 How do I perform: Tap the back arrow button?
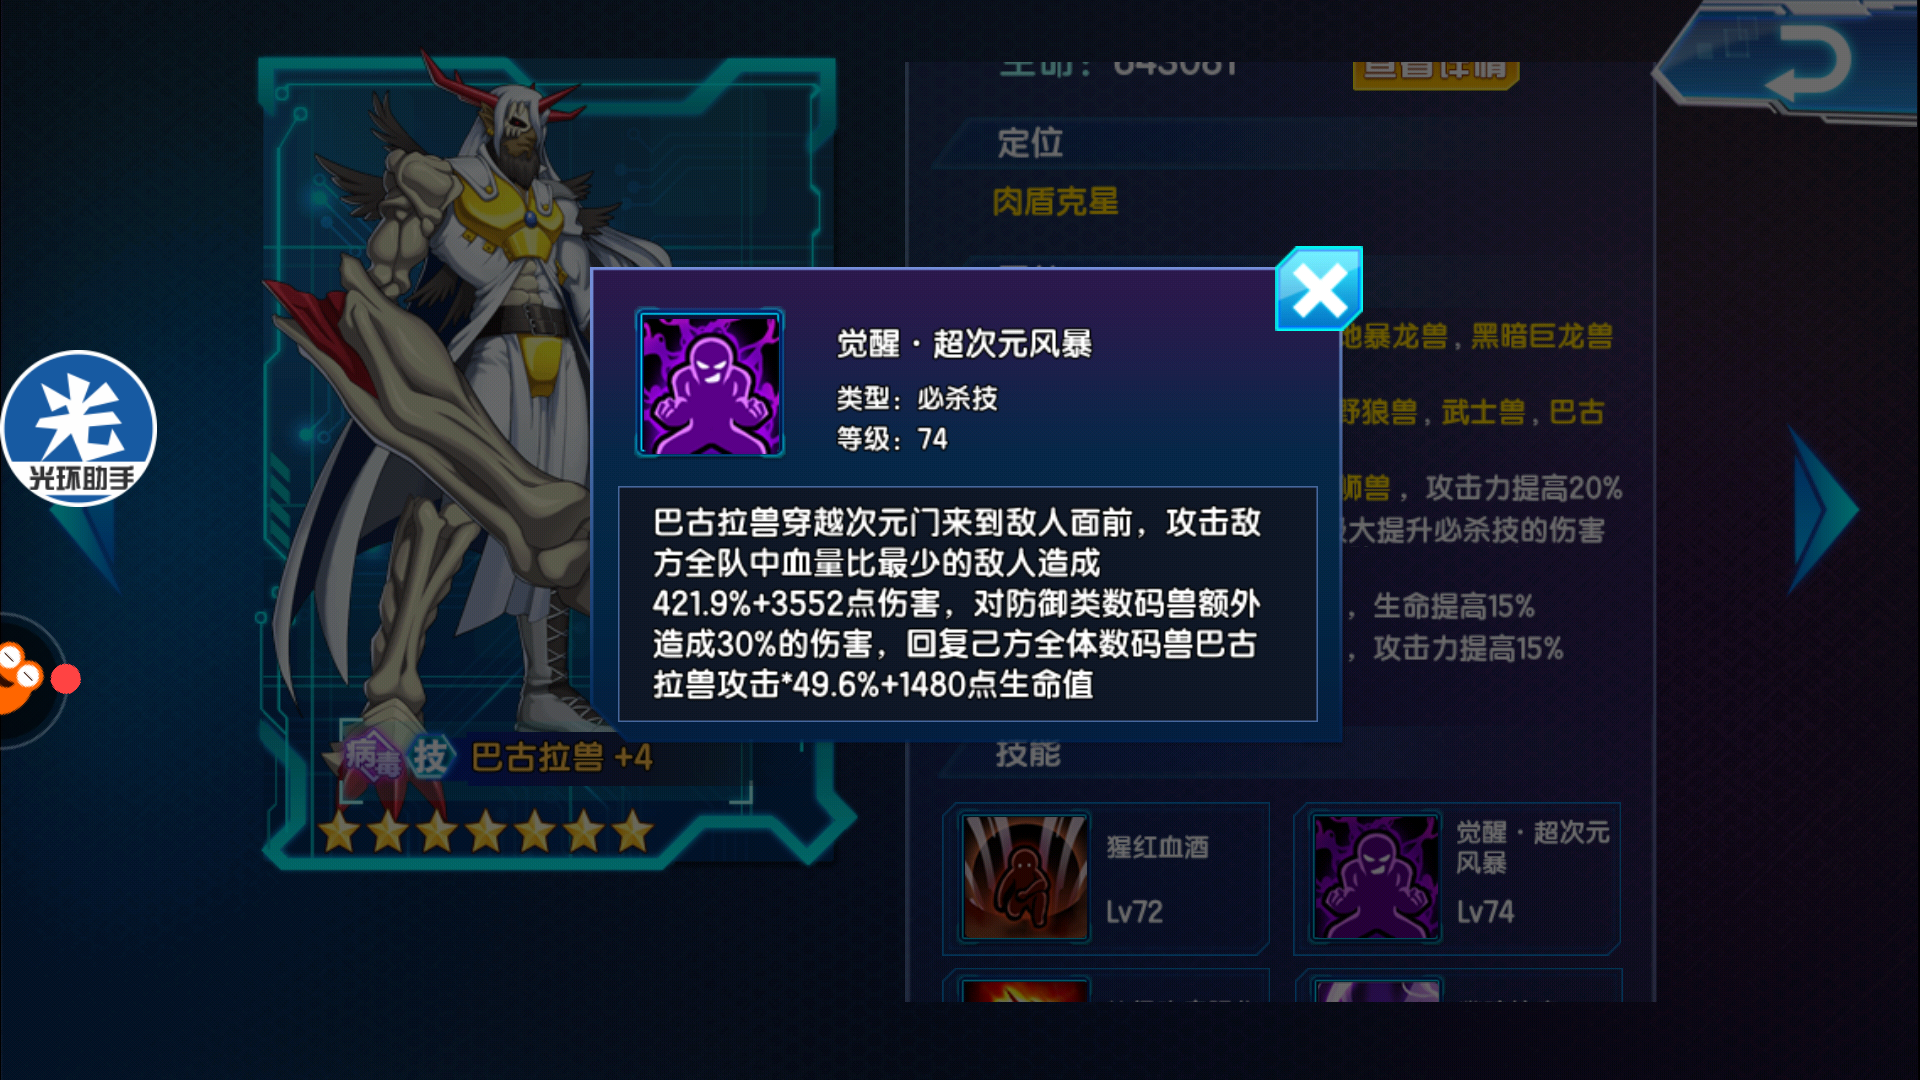[x=1790, y=62]
